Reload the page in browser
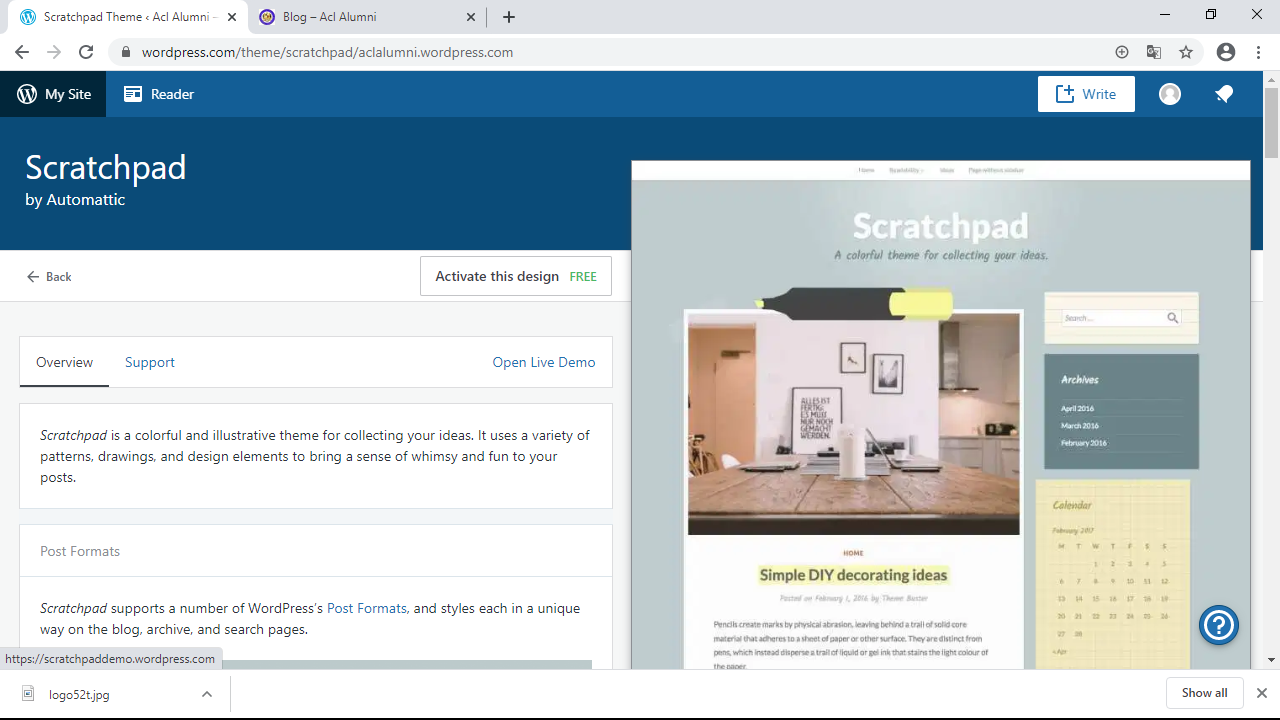 click(x=86, y=52)
